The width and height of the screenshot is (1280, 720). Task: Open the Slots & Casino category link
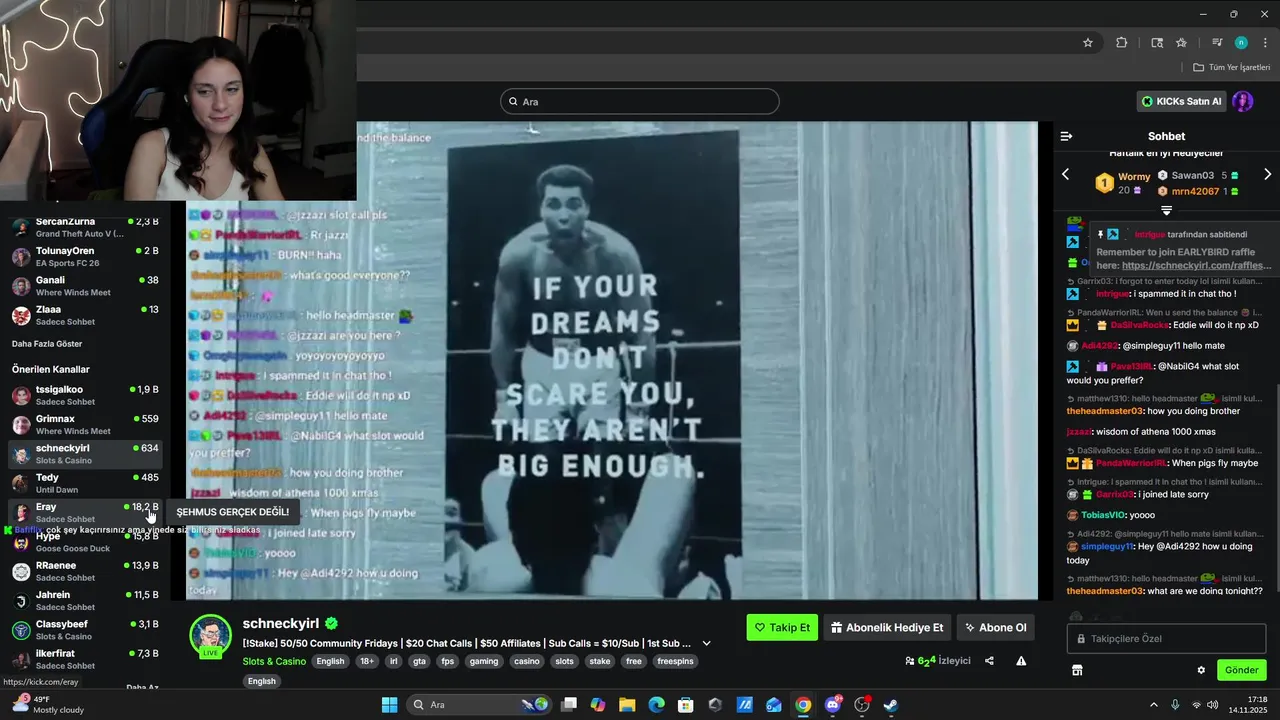[x=274, y=661]
